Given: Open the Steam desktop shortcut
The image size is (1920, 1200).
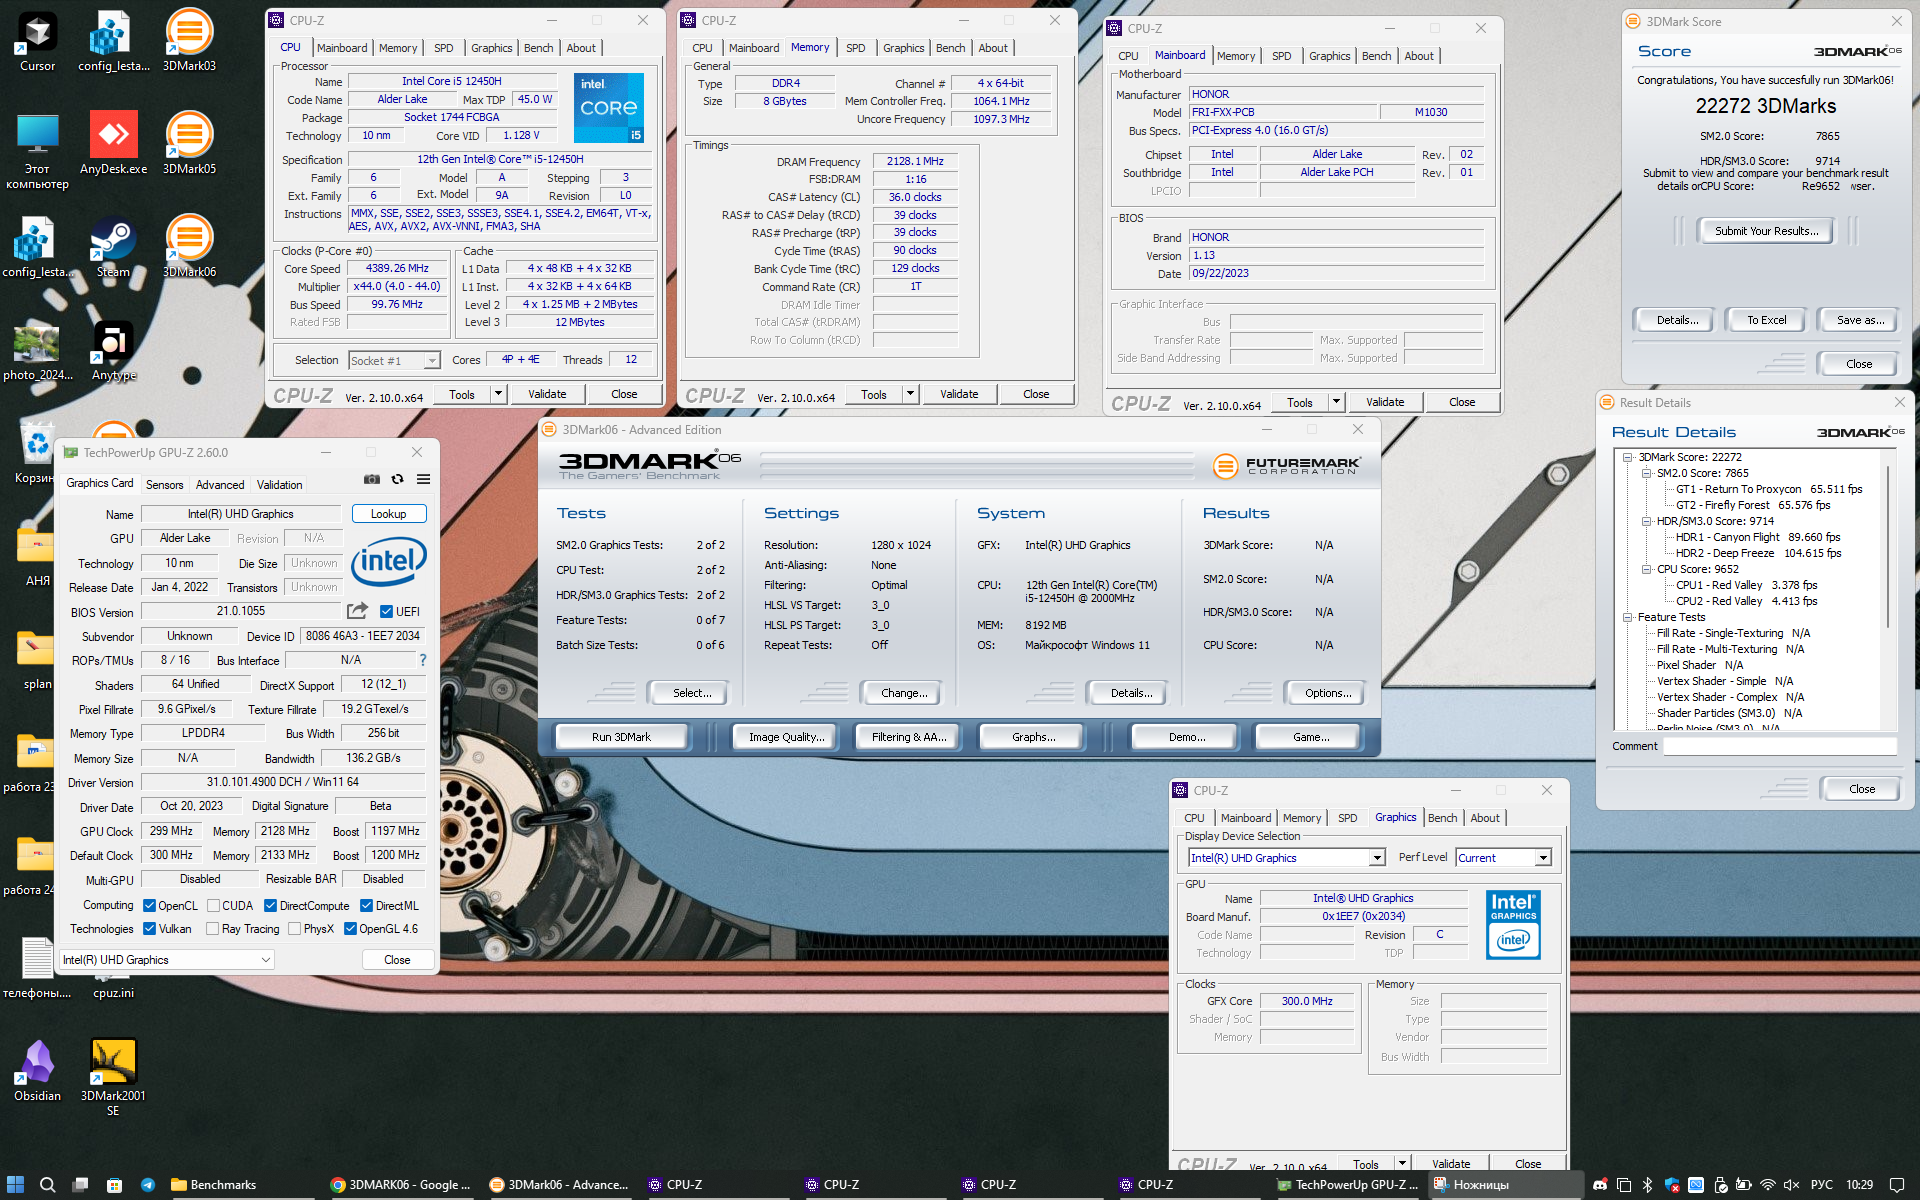Looking at the screenshot, I should coord(113,248).
